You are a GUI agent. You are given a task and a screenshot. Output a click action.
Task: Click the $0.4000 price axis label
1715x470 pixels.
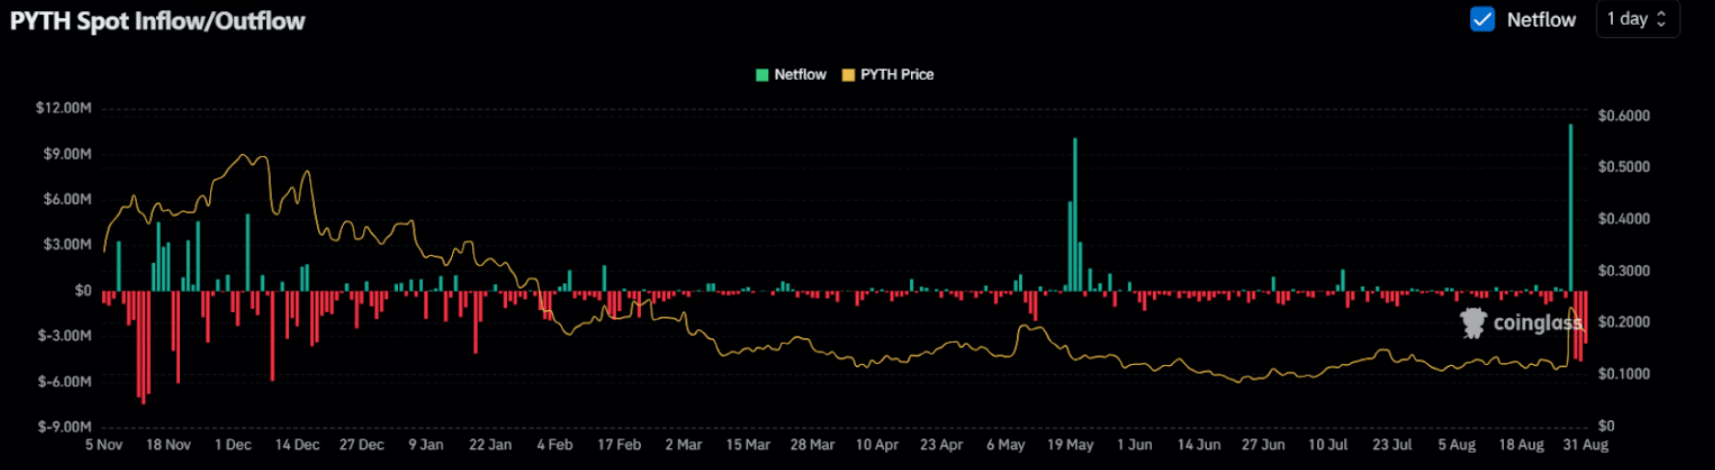tap(1624, 219)
